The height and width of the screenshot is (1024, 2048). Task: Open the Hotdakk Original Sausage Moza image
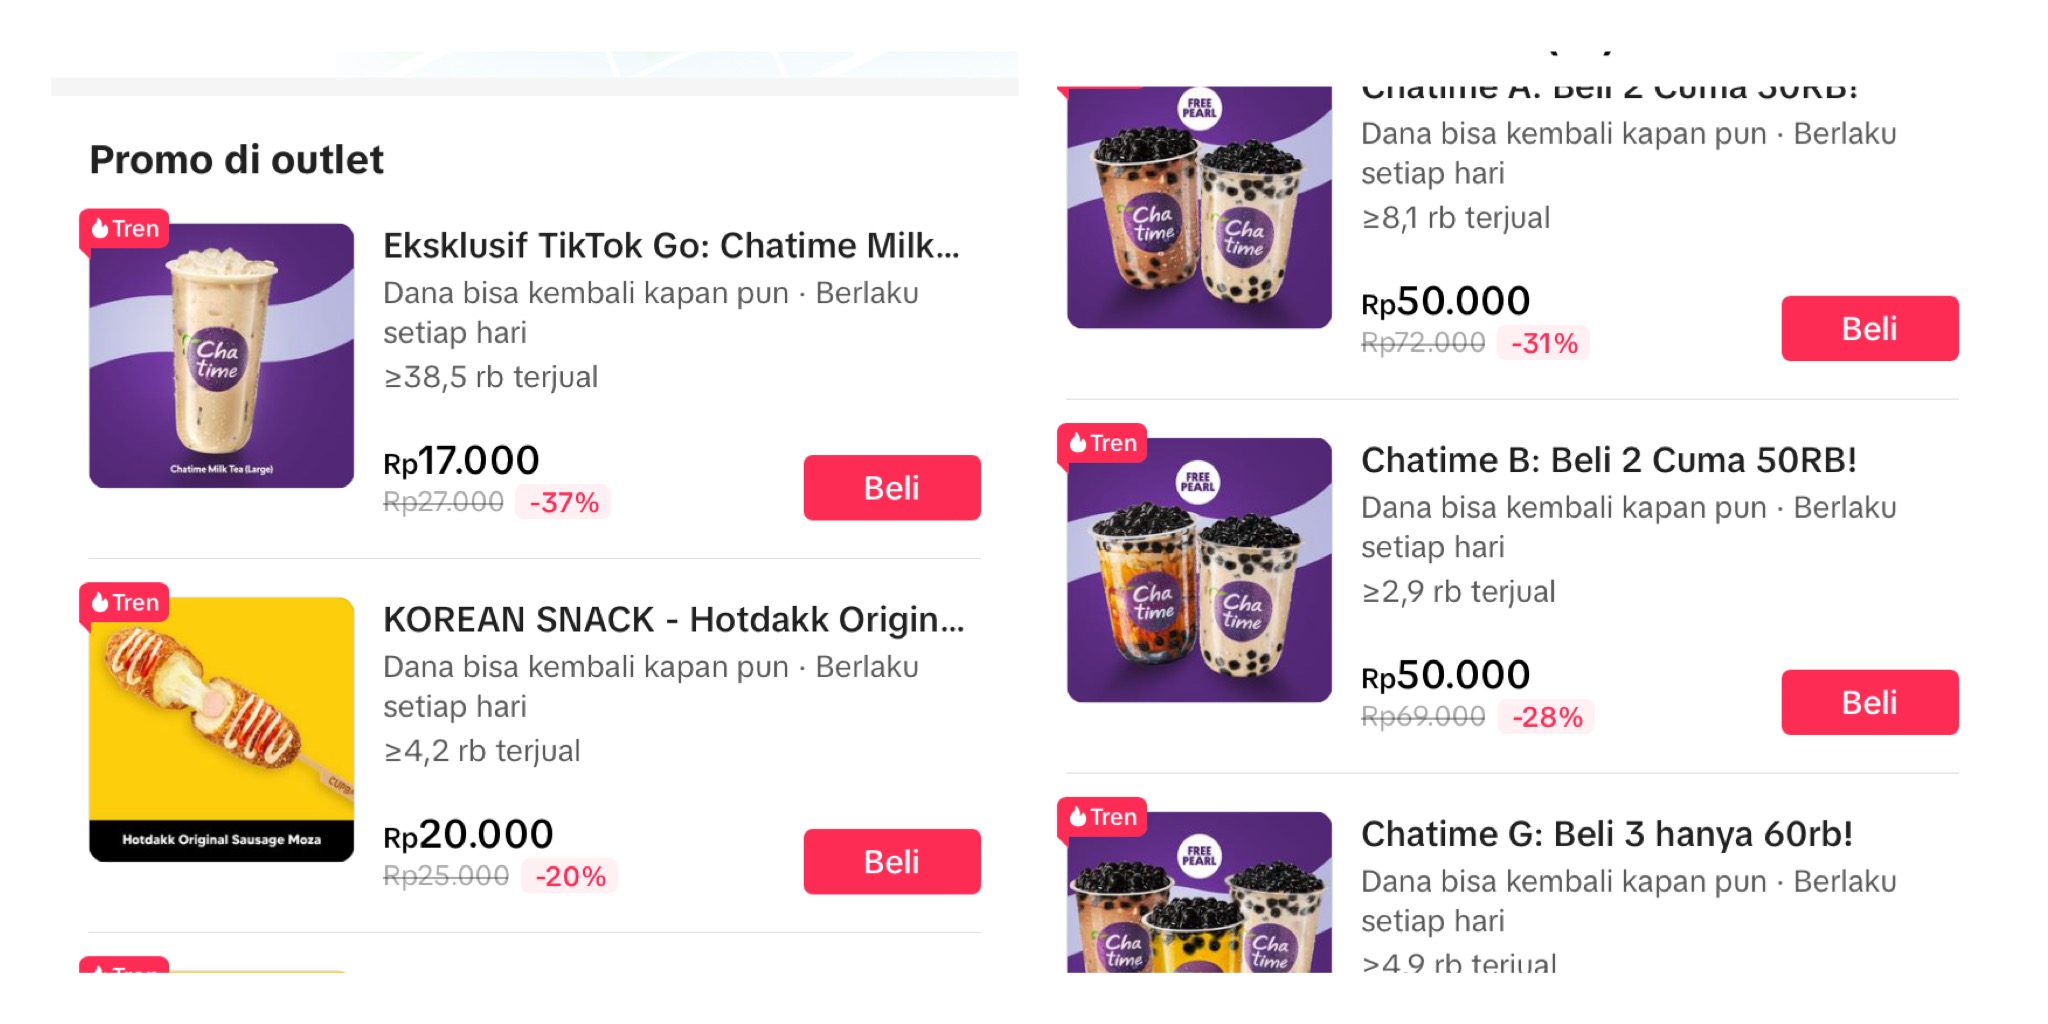(x=221, y=730)
